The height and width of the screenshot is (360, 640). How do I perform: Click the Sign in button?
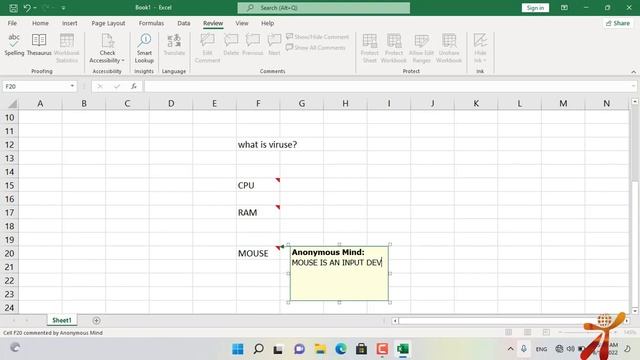535,8
